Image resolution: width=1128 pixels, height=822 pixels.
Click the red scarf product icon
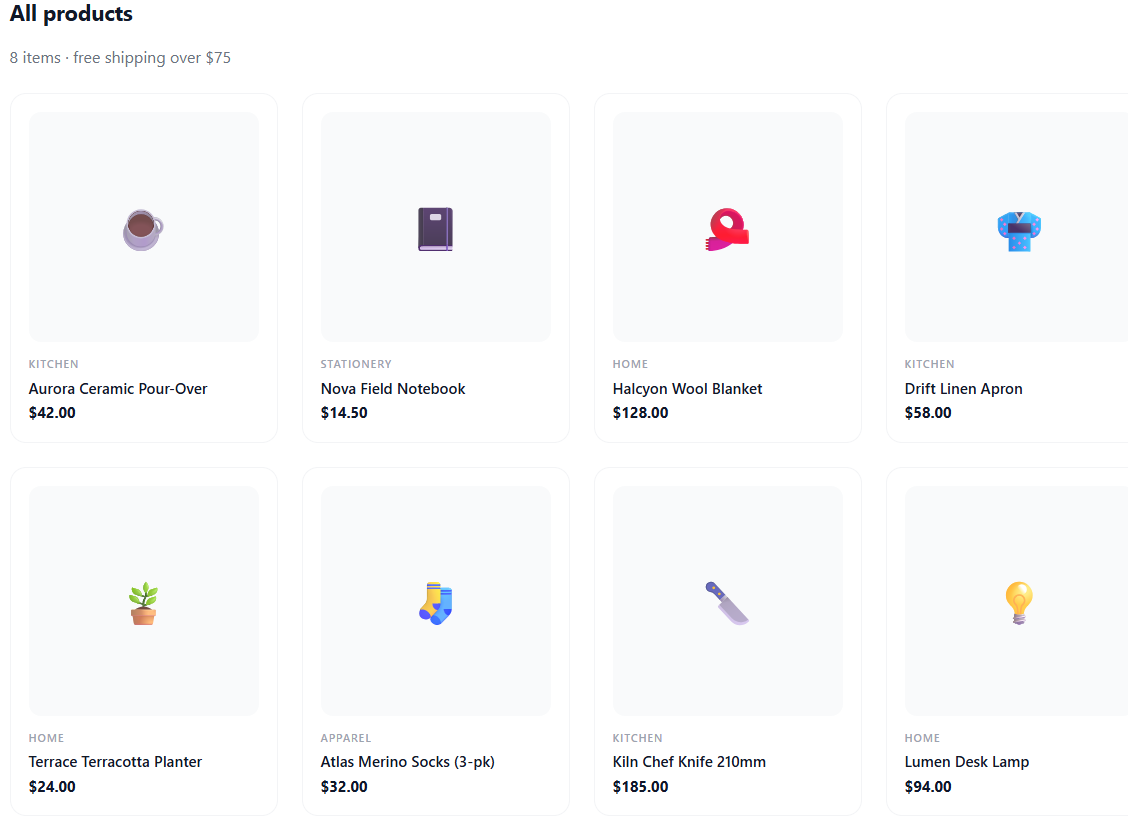(x=727, y=229)
